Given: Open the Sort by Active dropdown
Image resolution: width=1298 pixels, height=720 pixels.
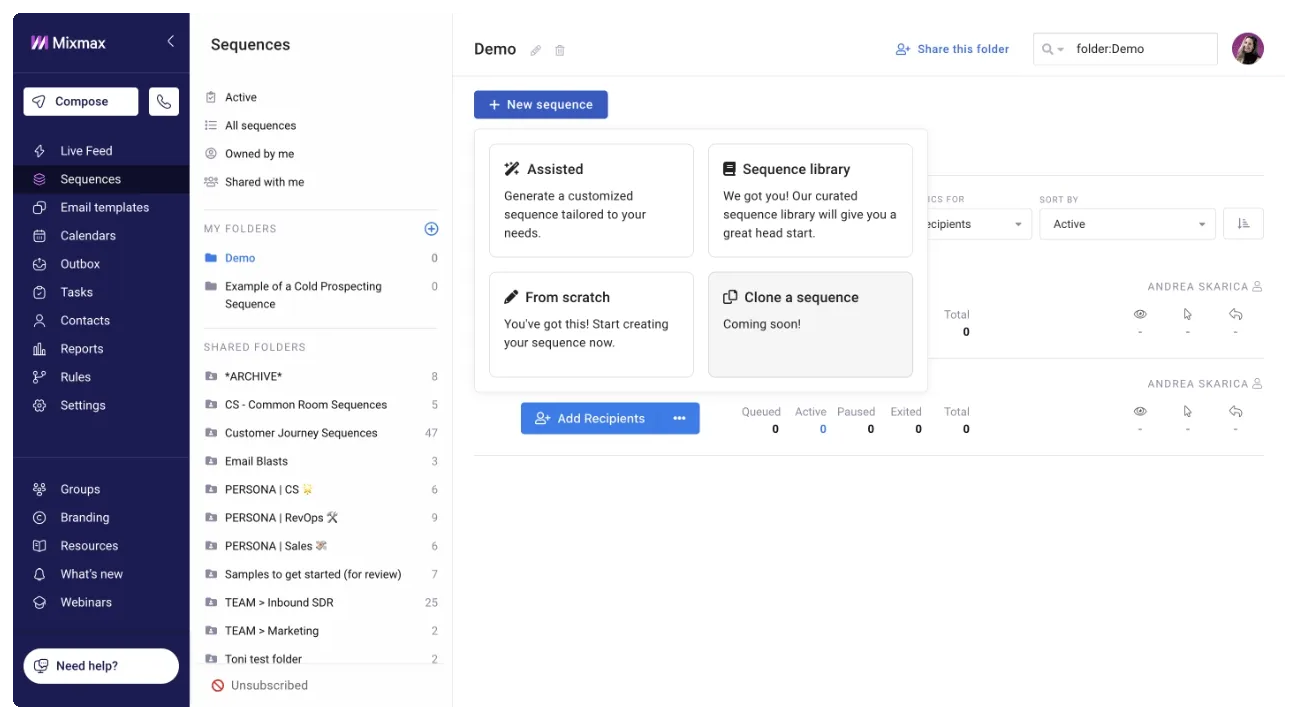Looking at the screenshot, I should click(1127, 224).
